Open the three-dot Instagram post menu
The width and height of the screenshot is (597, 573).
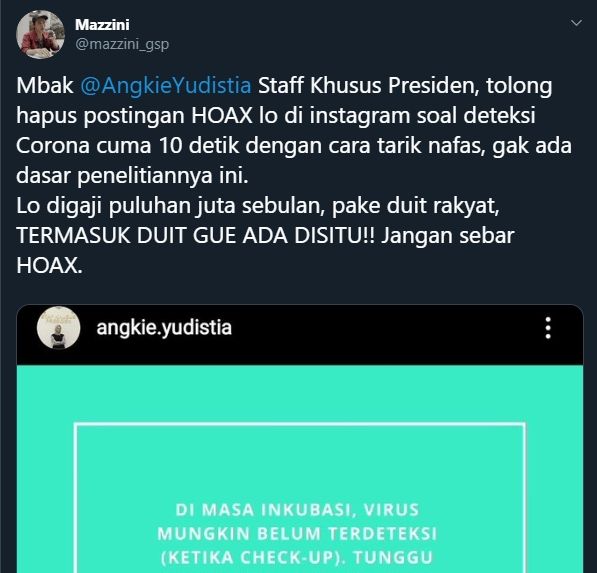548,327
